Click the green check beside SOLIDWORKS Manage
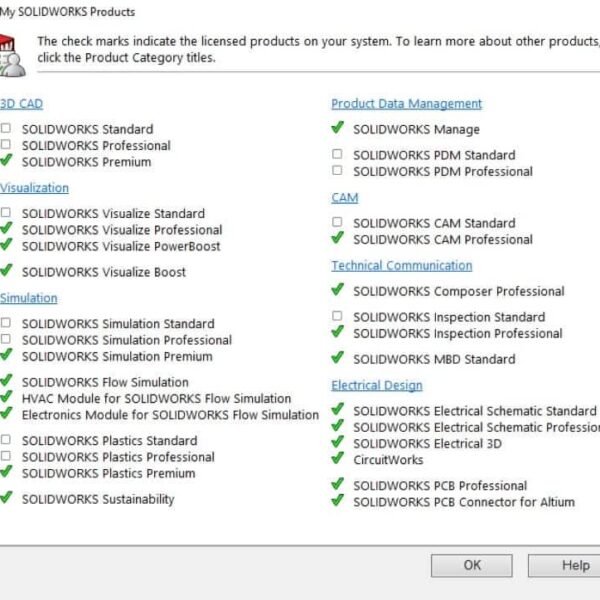The image size is (600, 600). [338, 128]
